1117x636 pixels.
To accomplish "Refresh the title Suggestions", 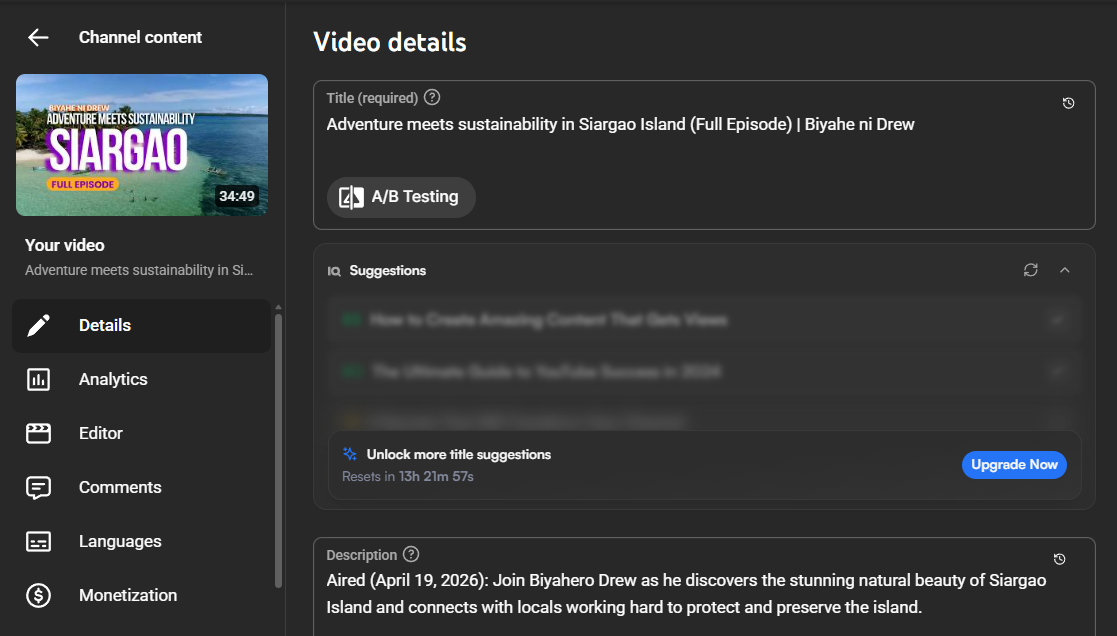I will click(1031, 270).
